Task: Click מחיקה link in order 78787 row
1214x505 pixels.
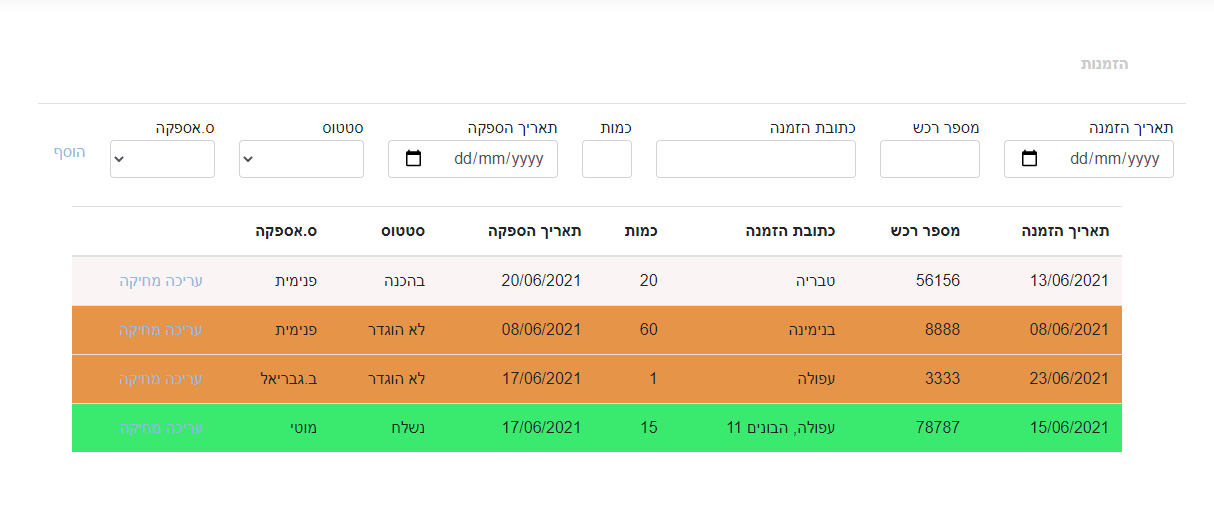Action: point(141,428)
